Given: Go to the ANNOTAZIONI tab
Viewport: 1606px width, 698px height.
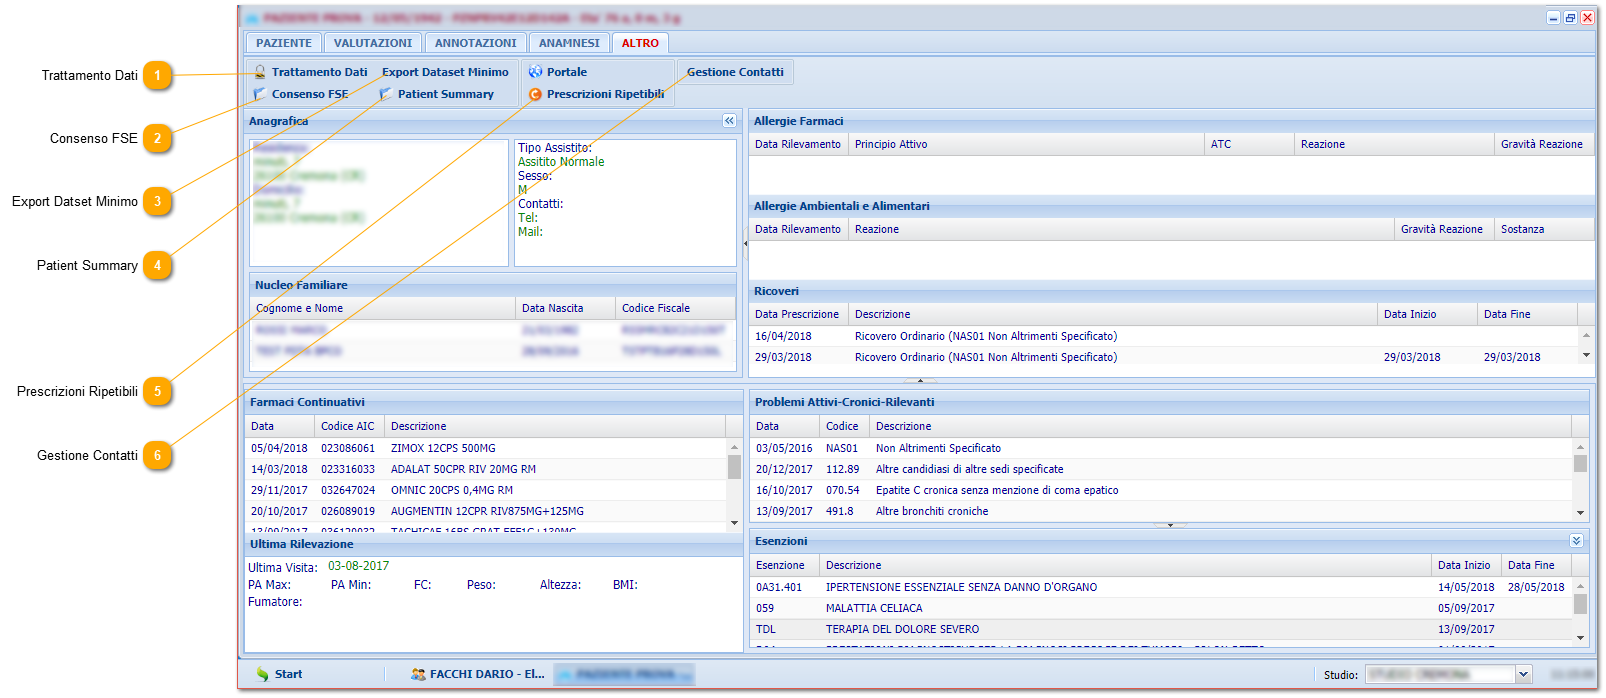Looking at the screenshot, I should 476,43.
